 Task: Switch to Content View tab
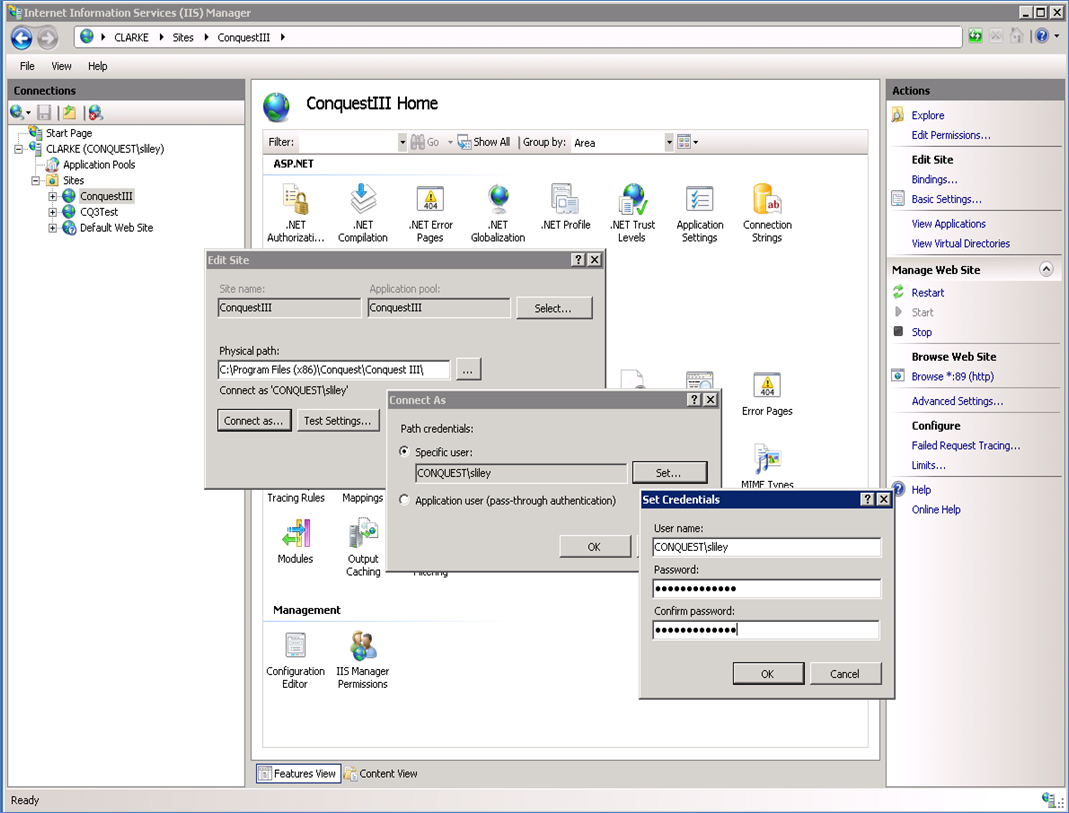pos(381,773)
